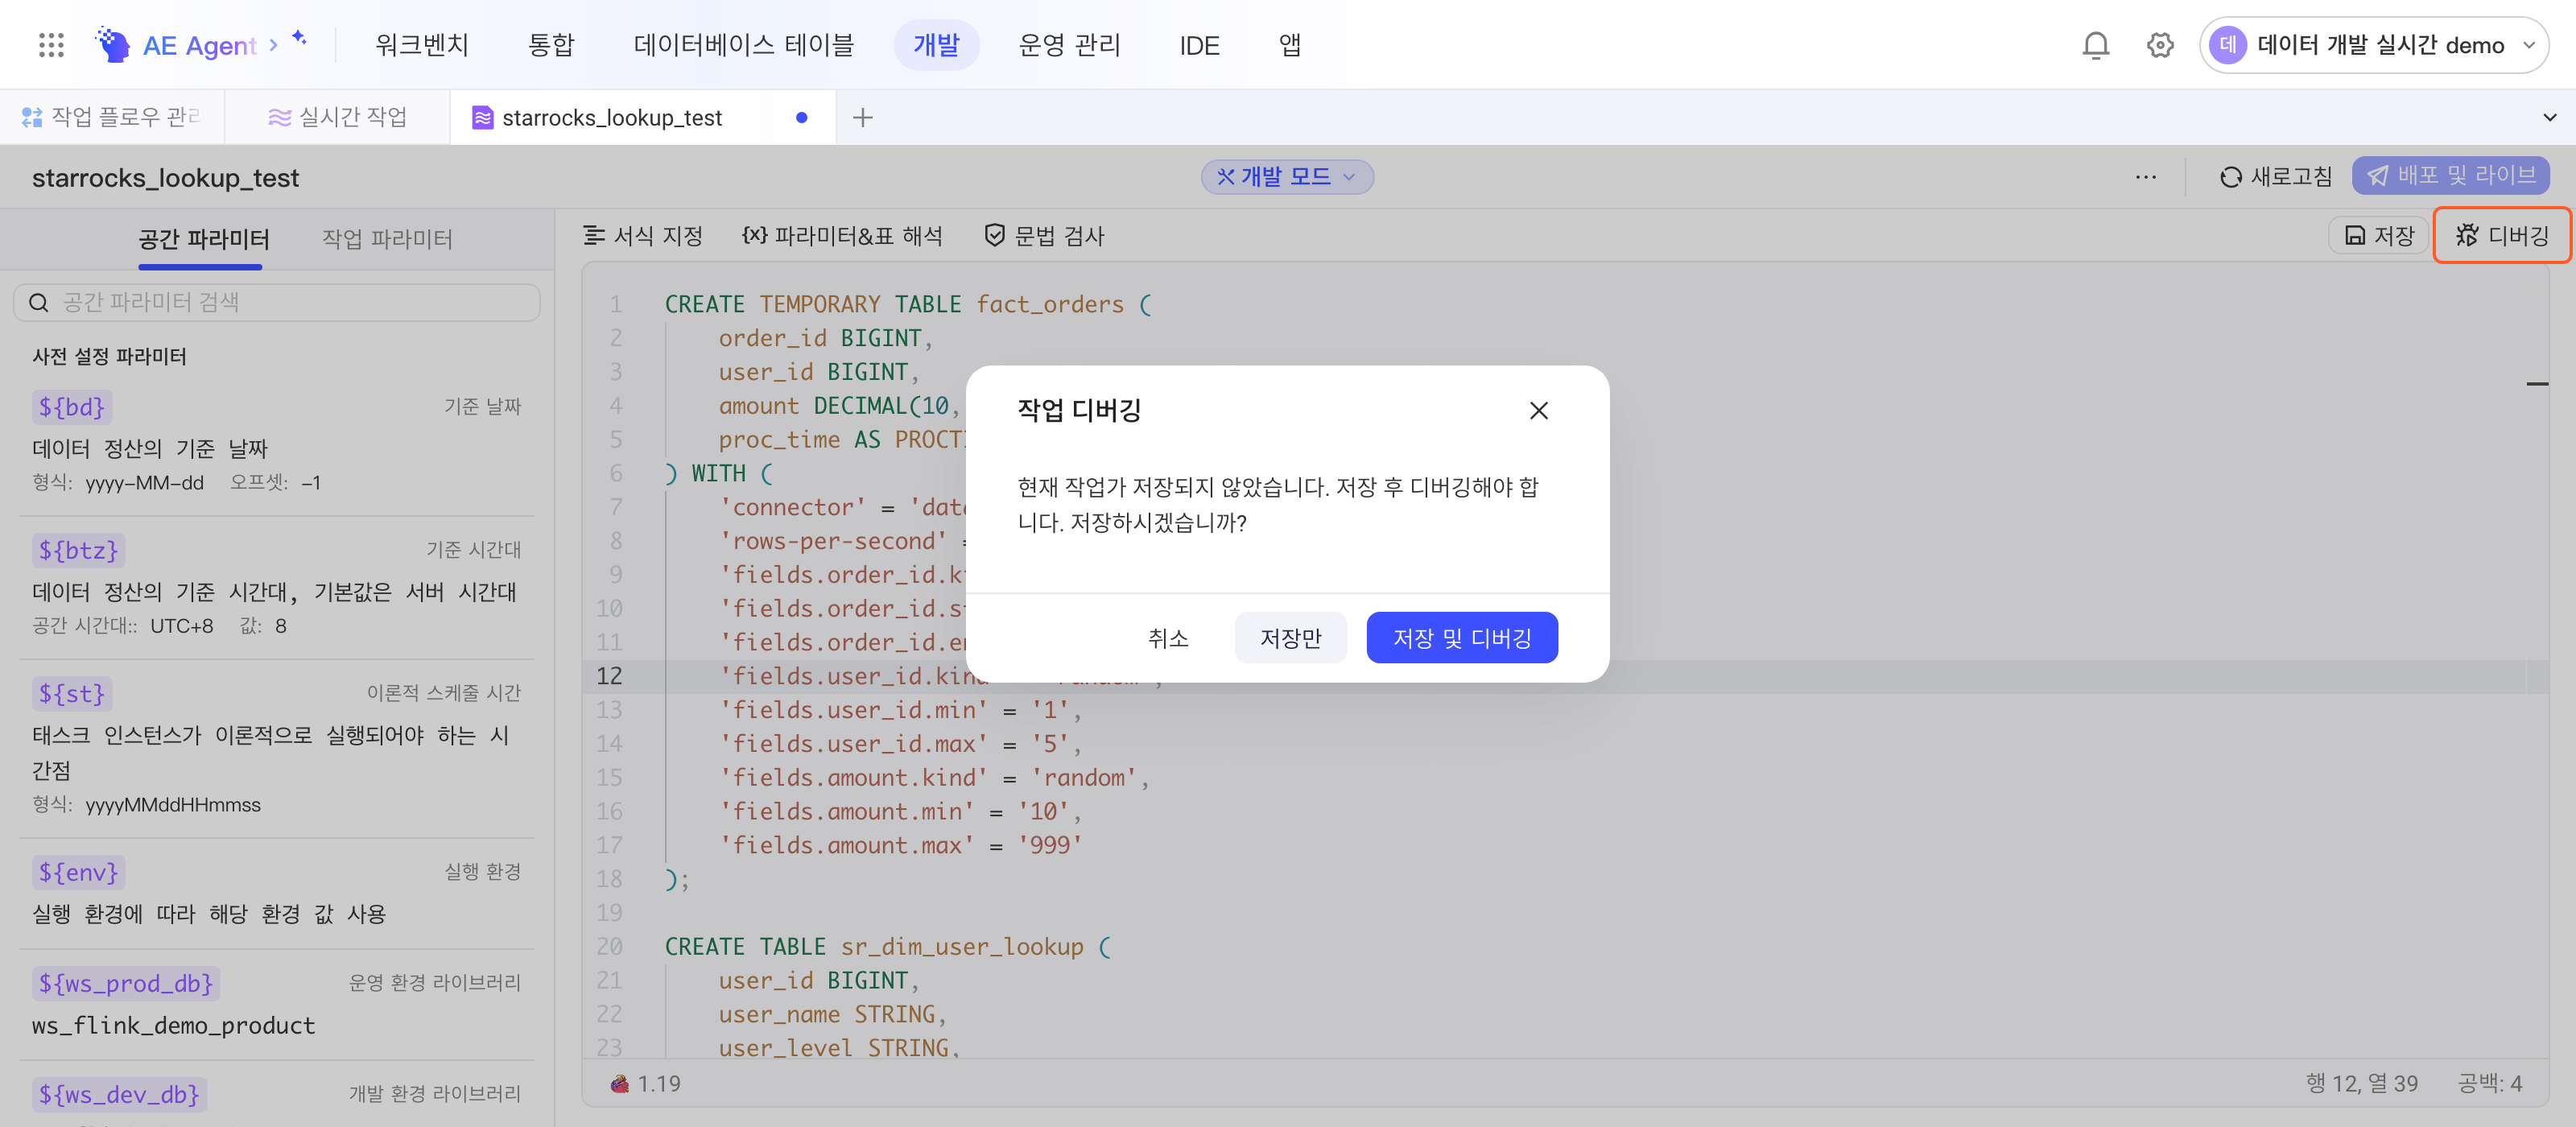
Task: Open the notifications bell
Action: click(2095, 45)
